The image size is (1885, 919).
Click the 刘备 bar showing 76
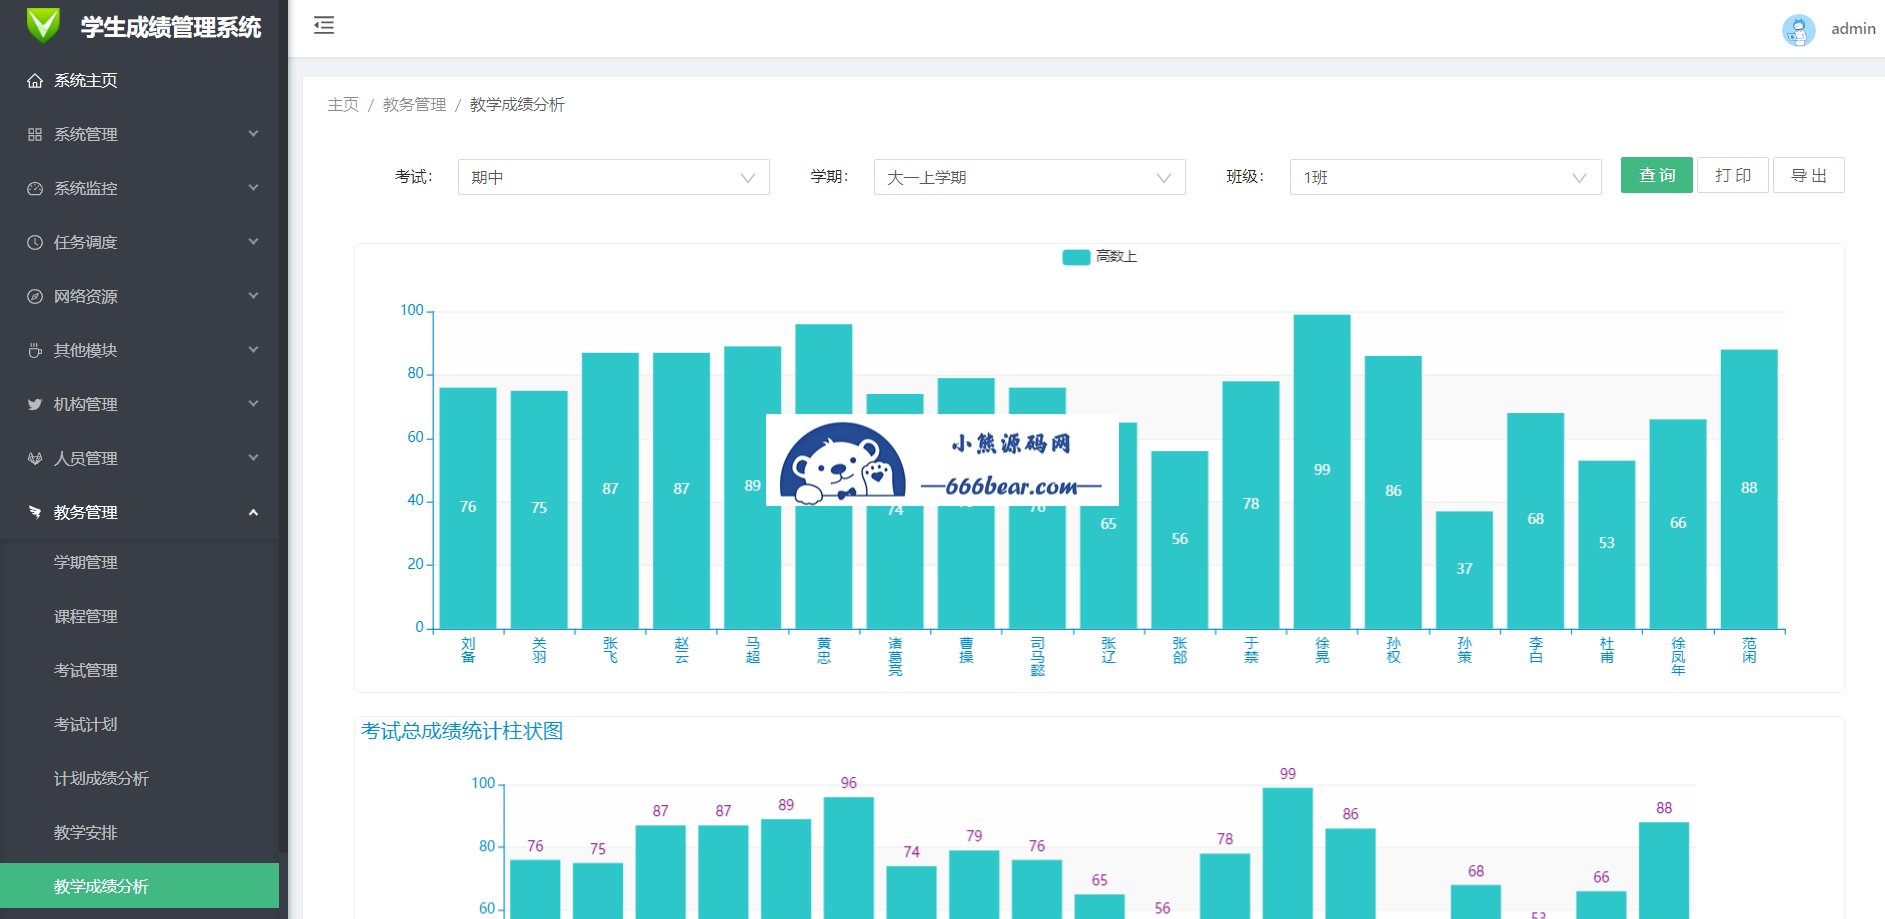(x=468, y=508)
